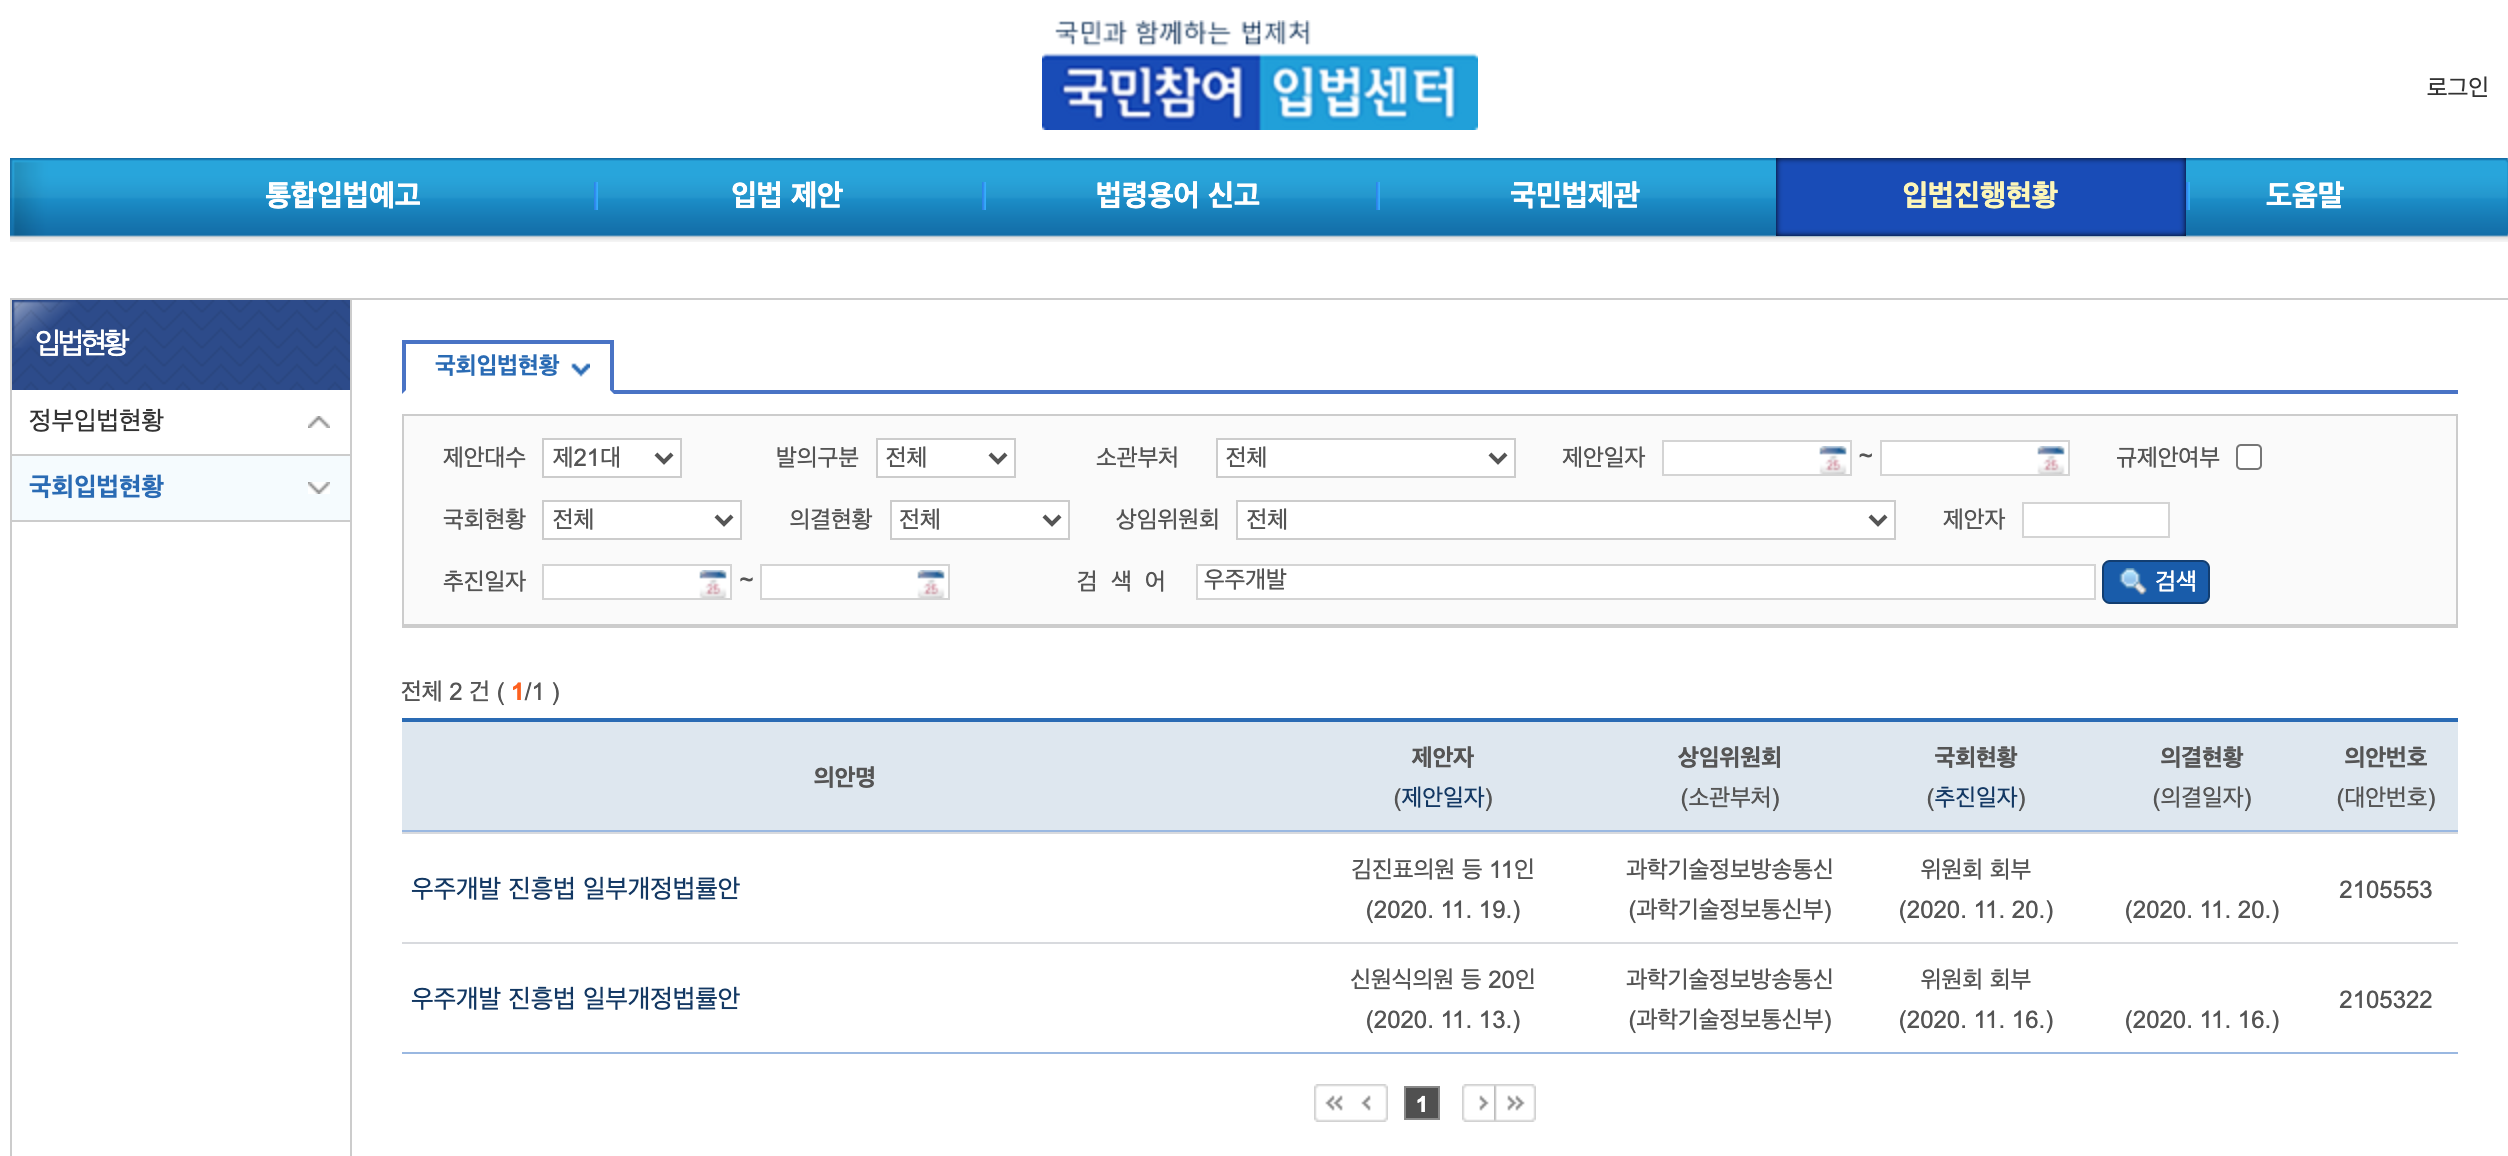Click the 국민참여 입법센터 logo

pyautogui.click(x=1259, y=92)
